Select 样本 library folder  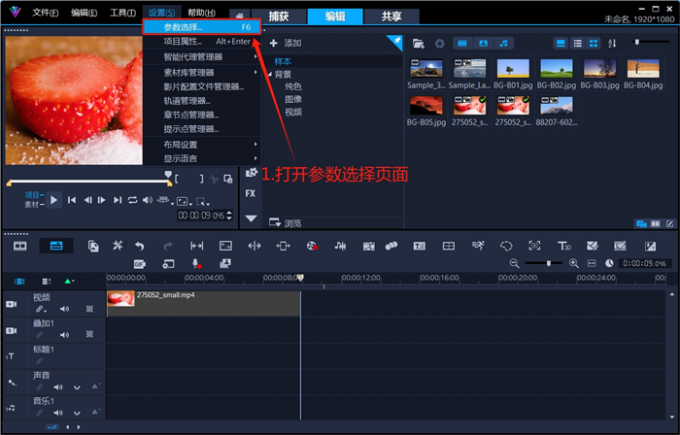283,62
